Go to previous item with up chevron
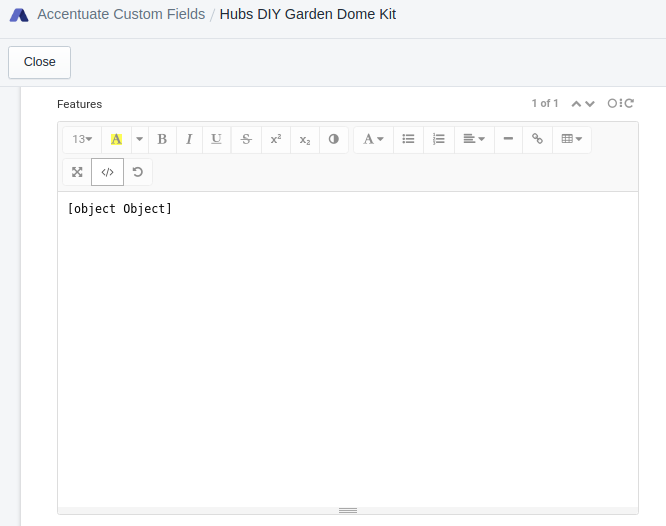 (576, 104)
